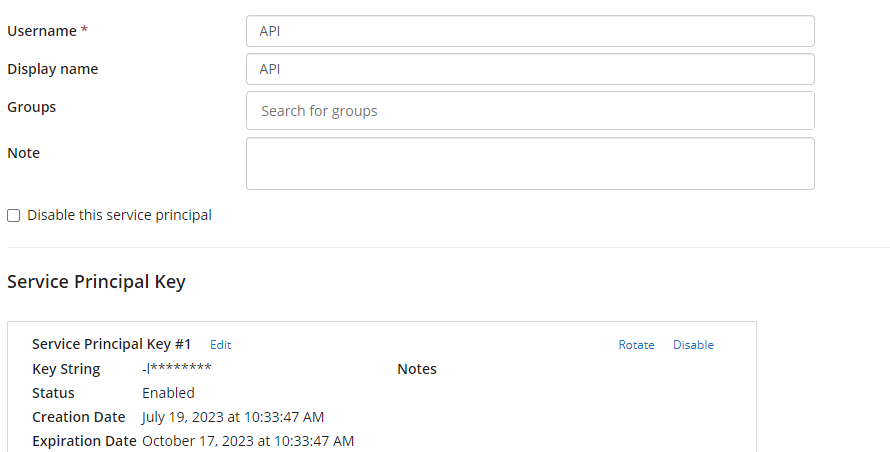Click the Search for groups field
This screenshot has height=452, width=890.
click(x=530, y=111)
